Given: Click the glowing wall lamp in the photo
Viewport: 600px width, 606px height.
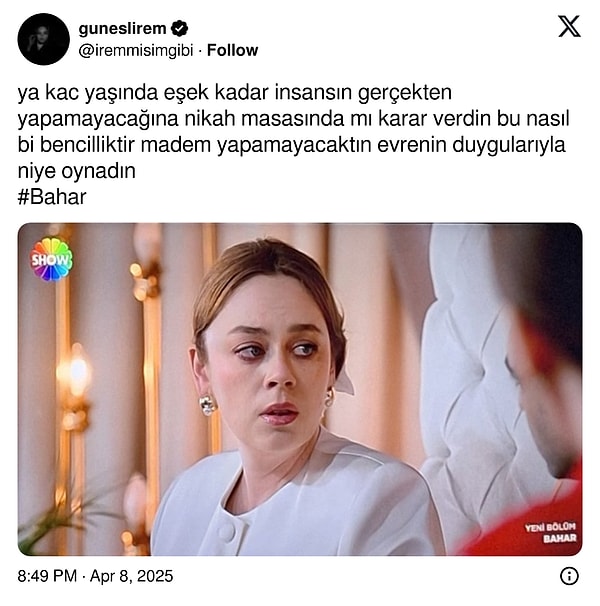Looking at the screenshot, I should [x=77, y=371].
